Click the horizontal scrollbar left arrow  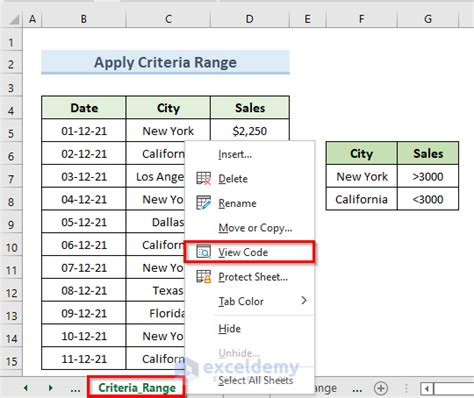click(x=427, y=389)
